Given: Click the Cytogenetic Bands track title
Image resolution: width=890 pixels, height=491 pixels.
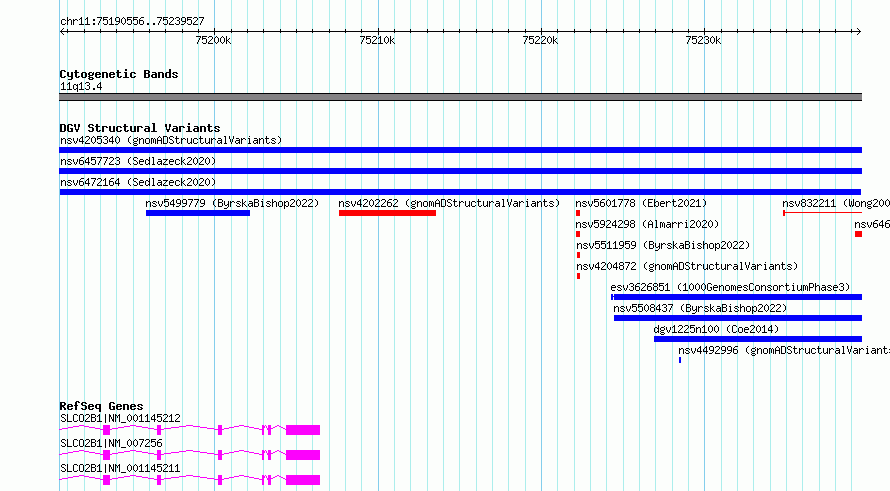Looking at the screenshot, I should 119,74.
